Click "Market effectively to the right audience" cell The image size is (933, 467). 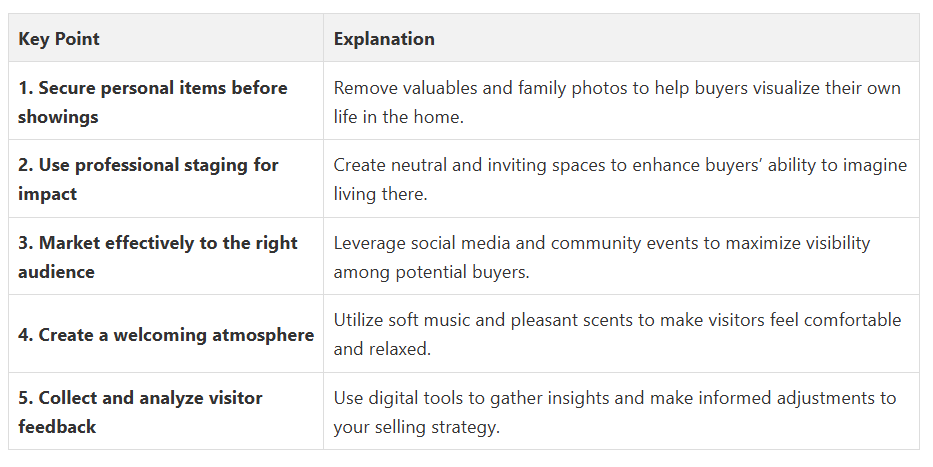point(158,257)
